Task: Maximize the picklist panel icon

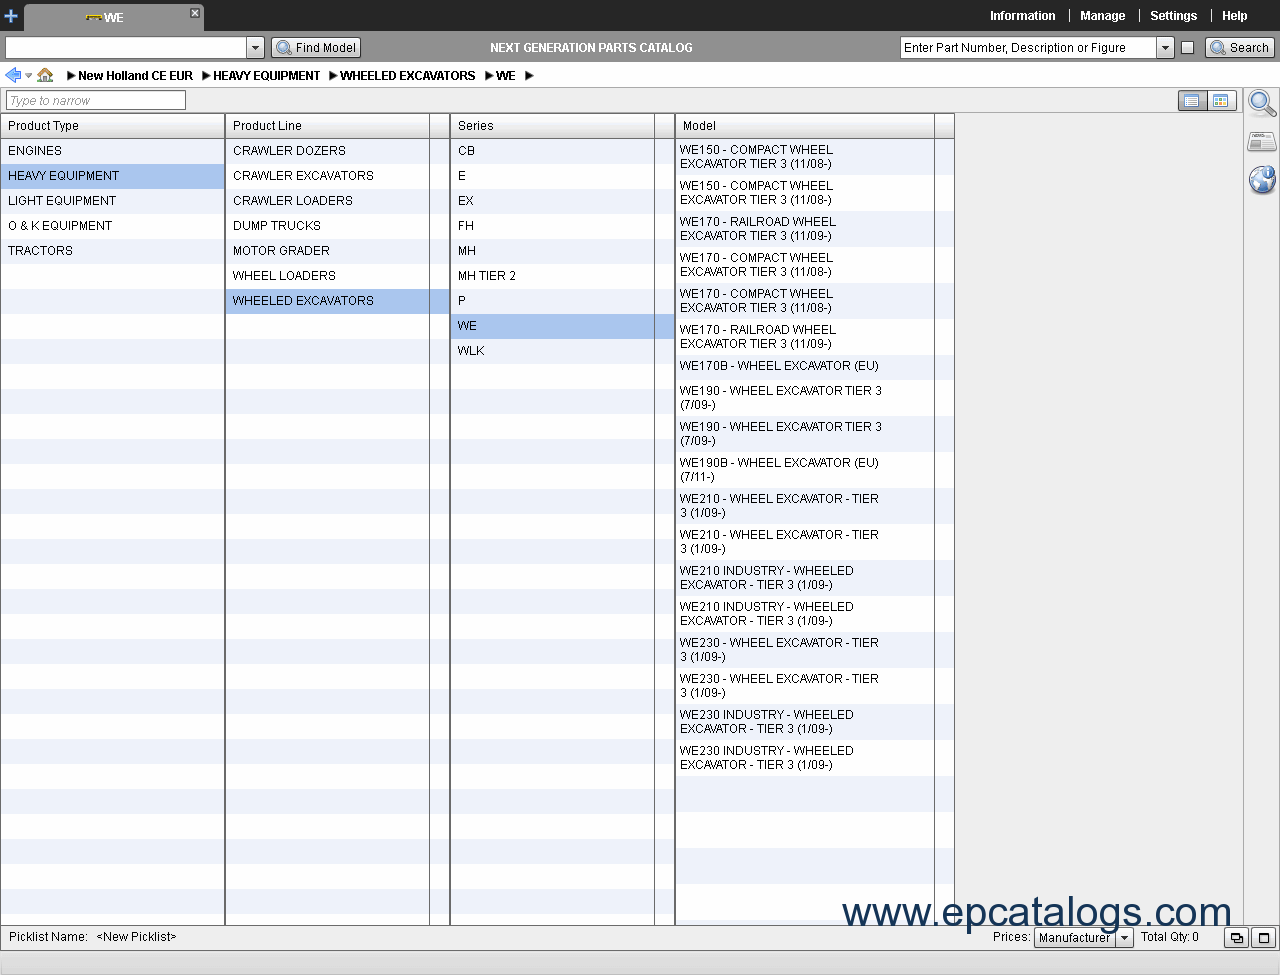Action: coord(1264,938)
